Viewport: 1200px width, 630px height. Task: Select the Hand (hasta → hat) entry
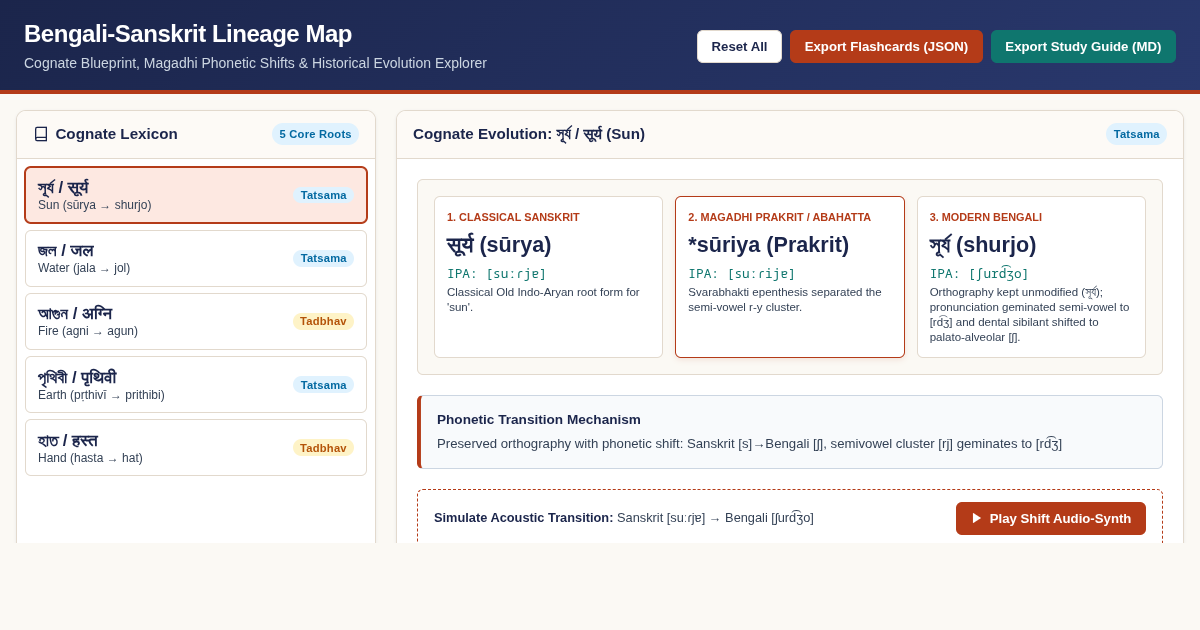196,447
